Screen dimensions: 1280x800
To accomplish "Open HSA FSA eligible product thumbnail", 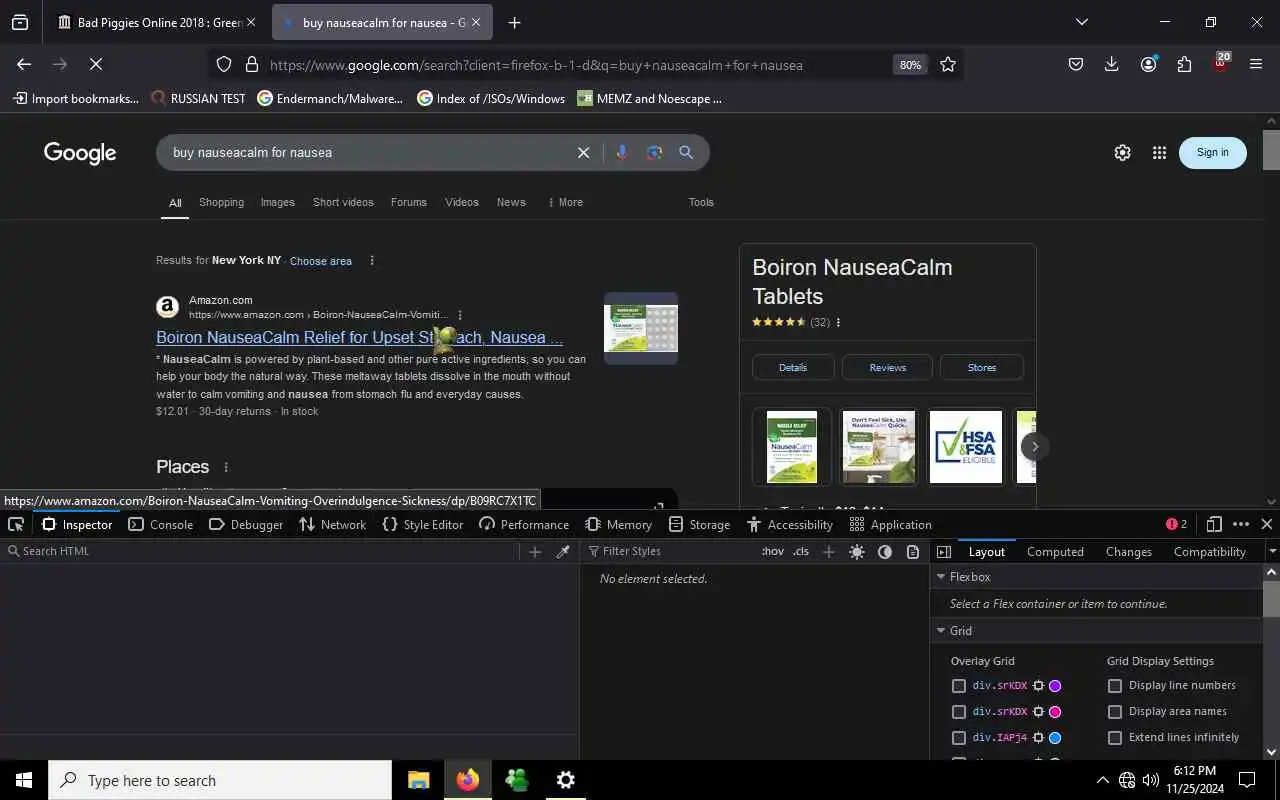I will [x=965, y=447].
